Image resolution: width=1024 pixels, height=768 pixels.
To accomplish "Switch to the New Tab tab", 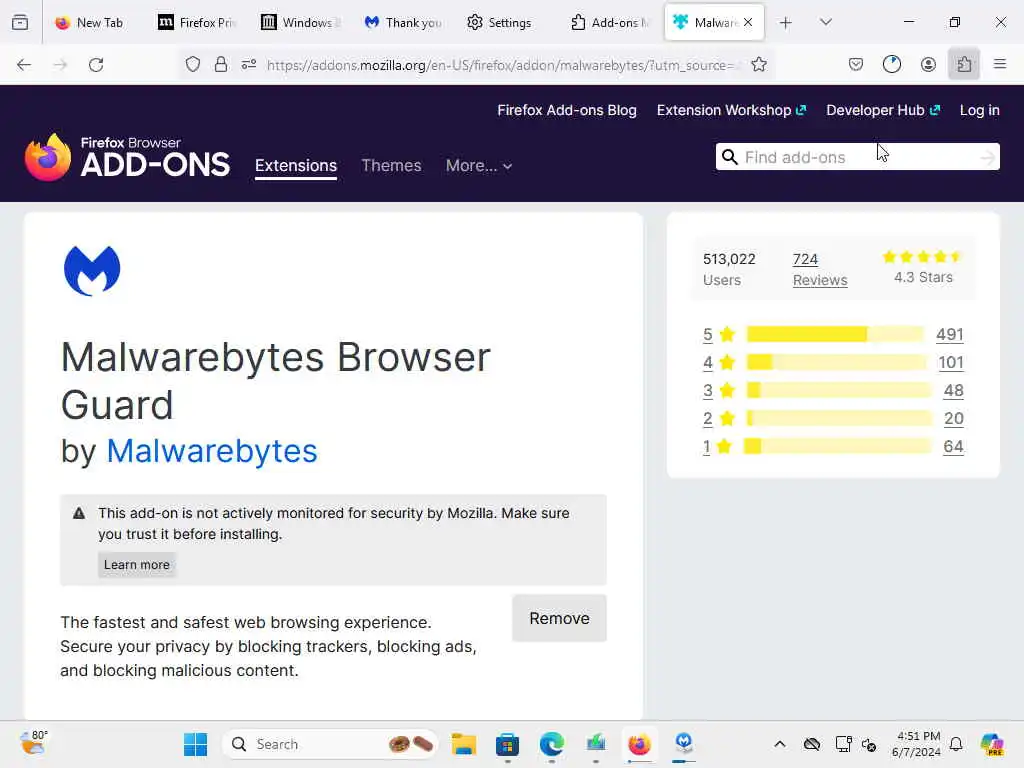I will click(91, 23).
